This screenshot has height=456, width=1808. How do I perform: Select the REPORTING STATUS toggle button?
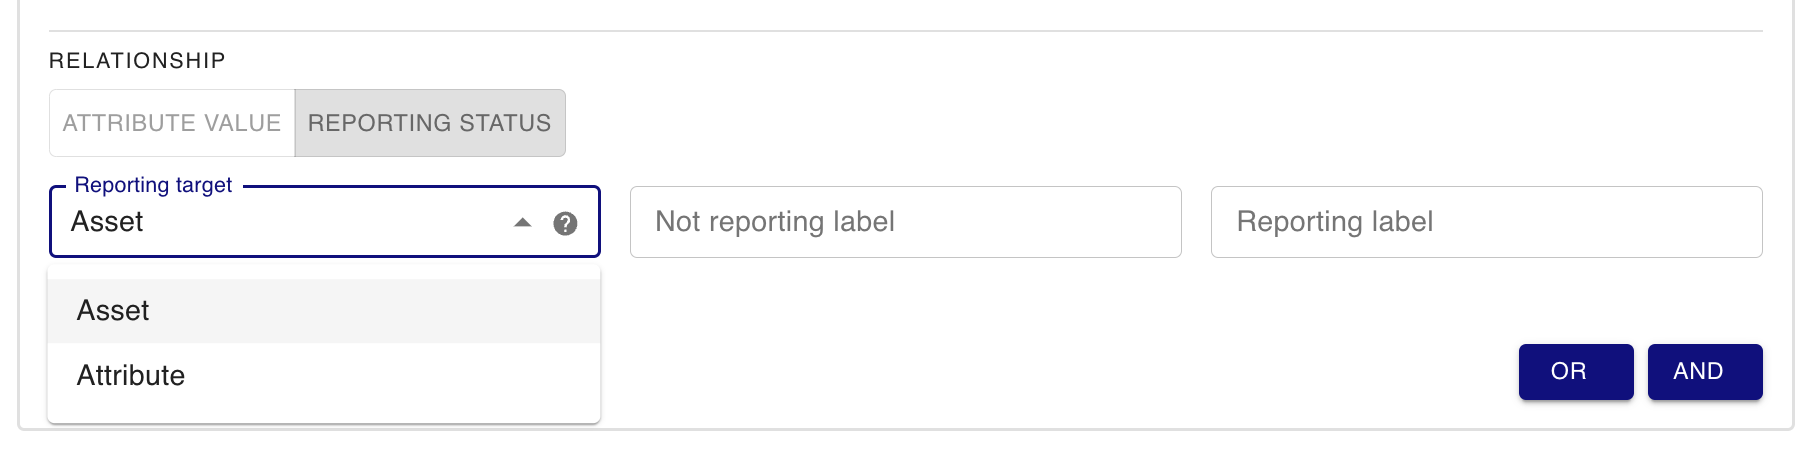point(430,123)
